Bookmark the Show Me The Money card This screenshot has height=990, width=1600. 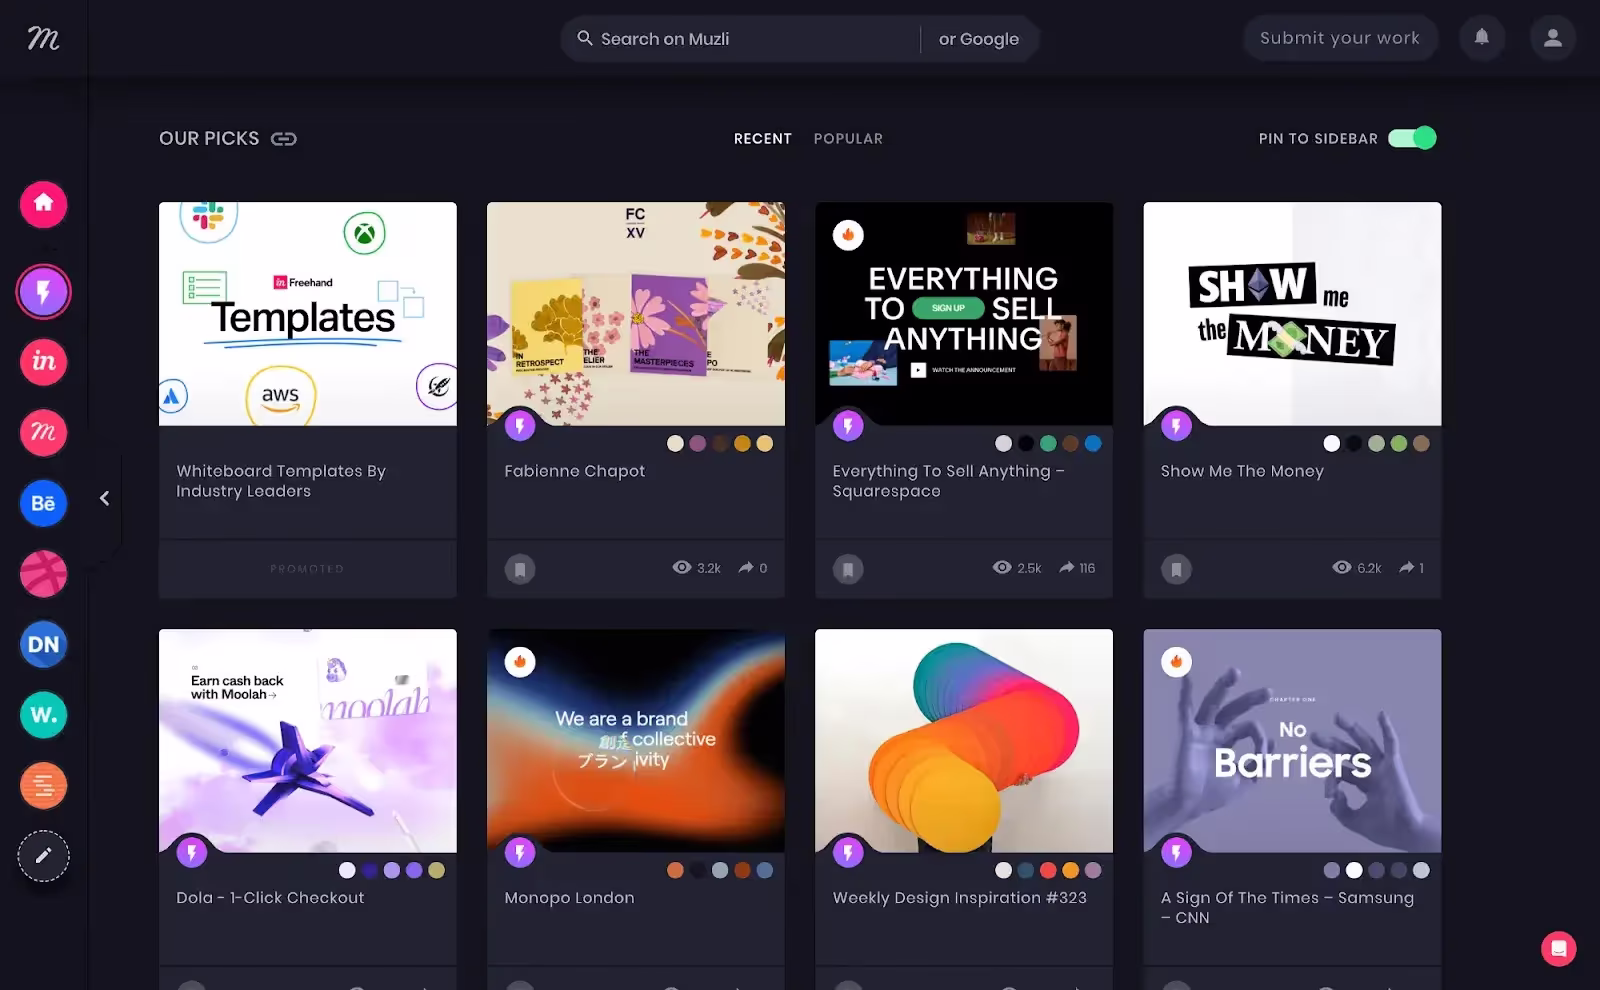pyautogui.click(x=1176, y=569)
